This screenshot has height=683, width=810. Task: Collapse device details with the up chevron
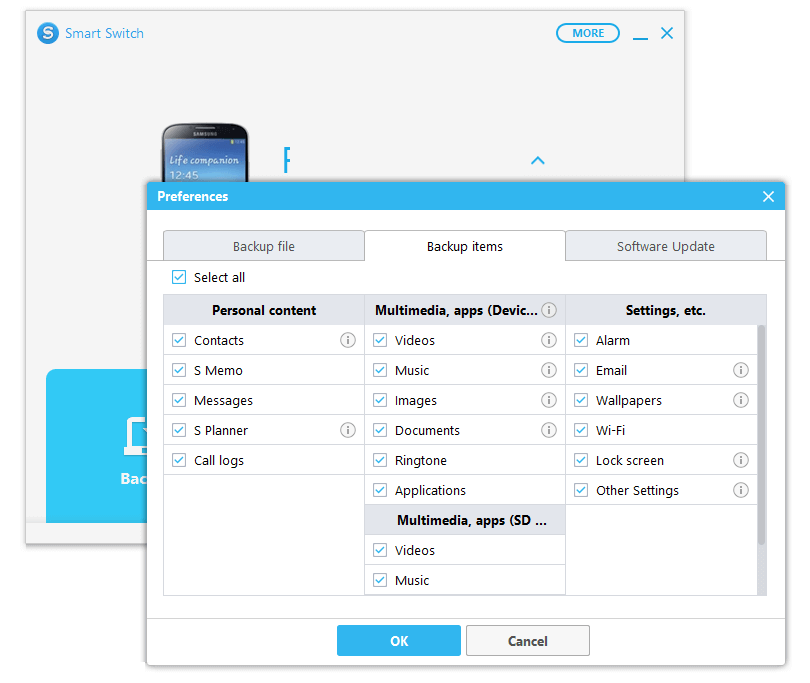[x=538, y=160]
